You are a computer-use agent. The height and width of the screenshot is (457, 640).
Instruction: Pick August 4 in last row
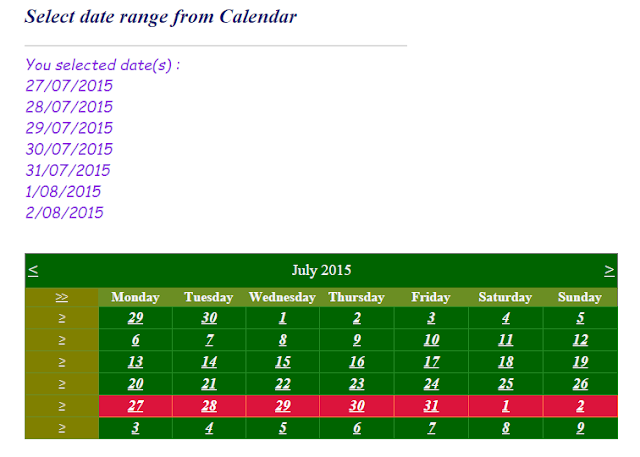[209, 428]
